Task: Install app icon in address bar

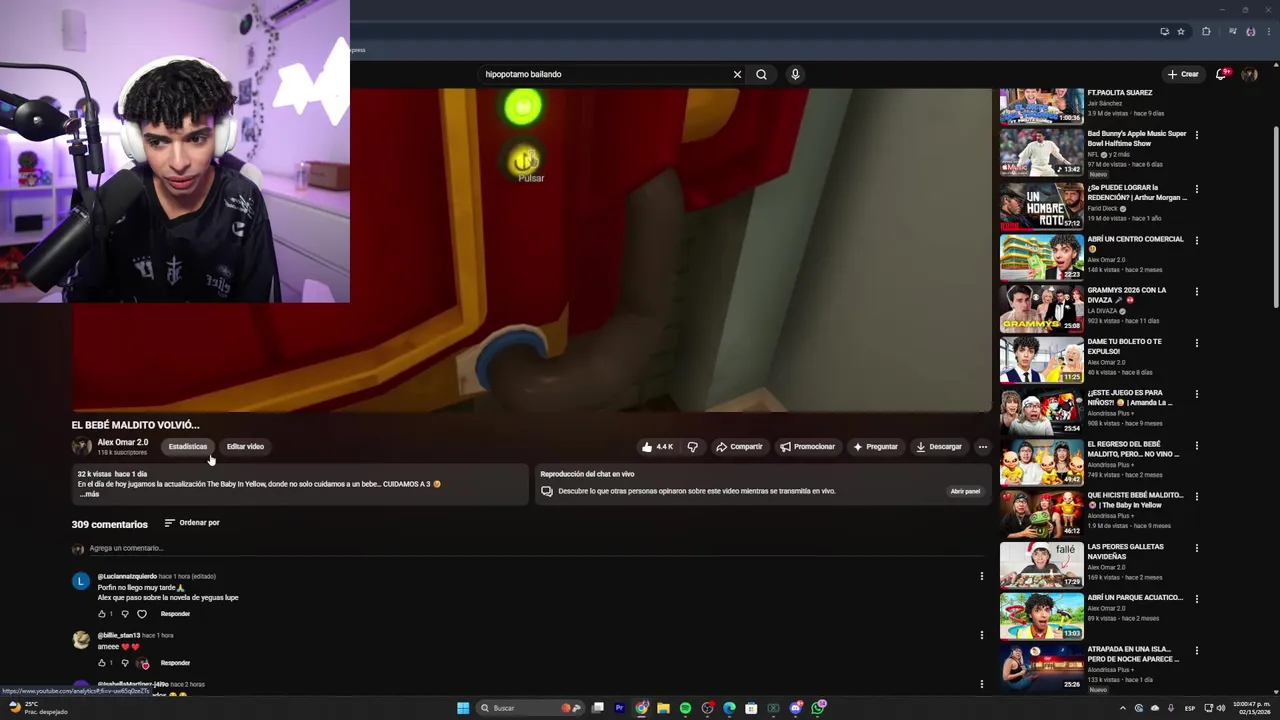Action: [1164, 31]
